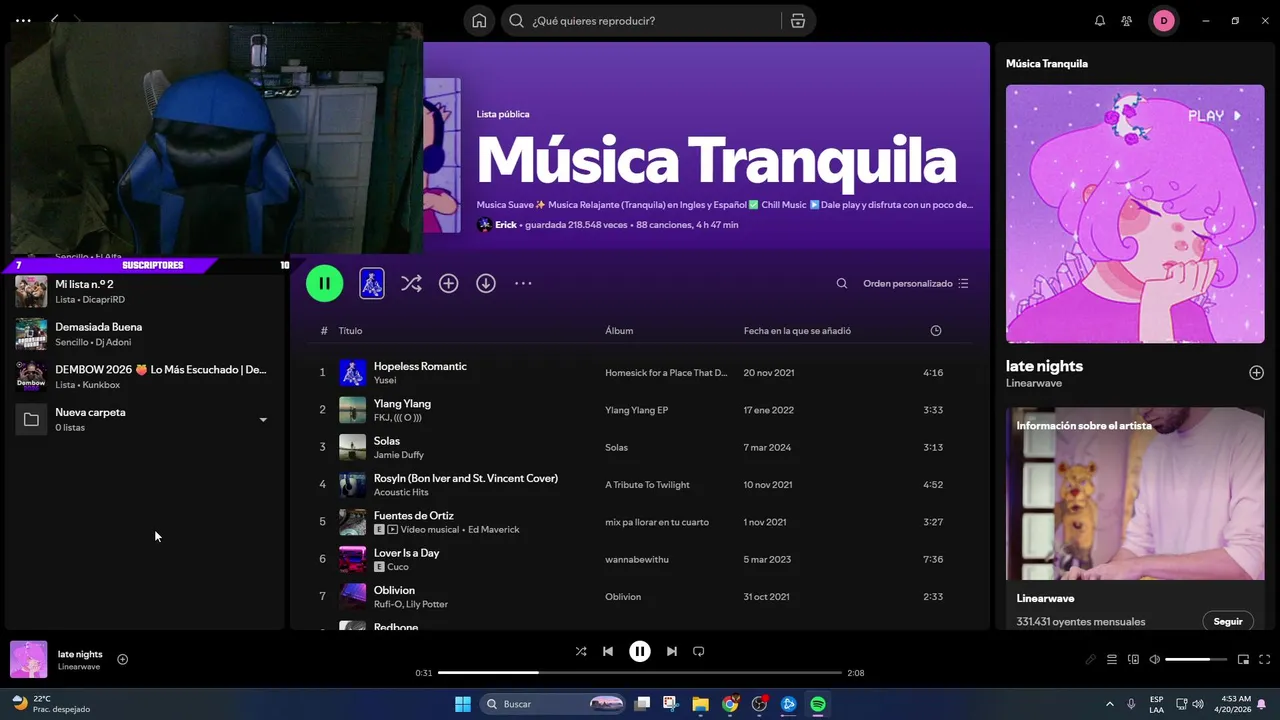Pause playback in the bottom player
The image size is (1280, 720).
point(640,651)
